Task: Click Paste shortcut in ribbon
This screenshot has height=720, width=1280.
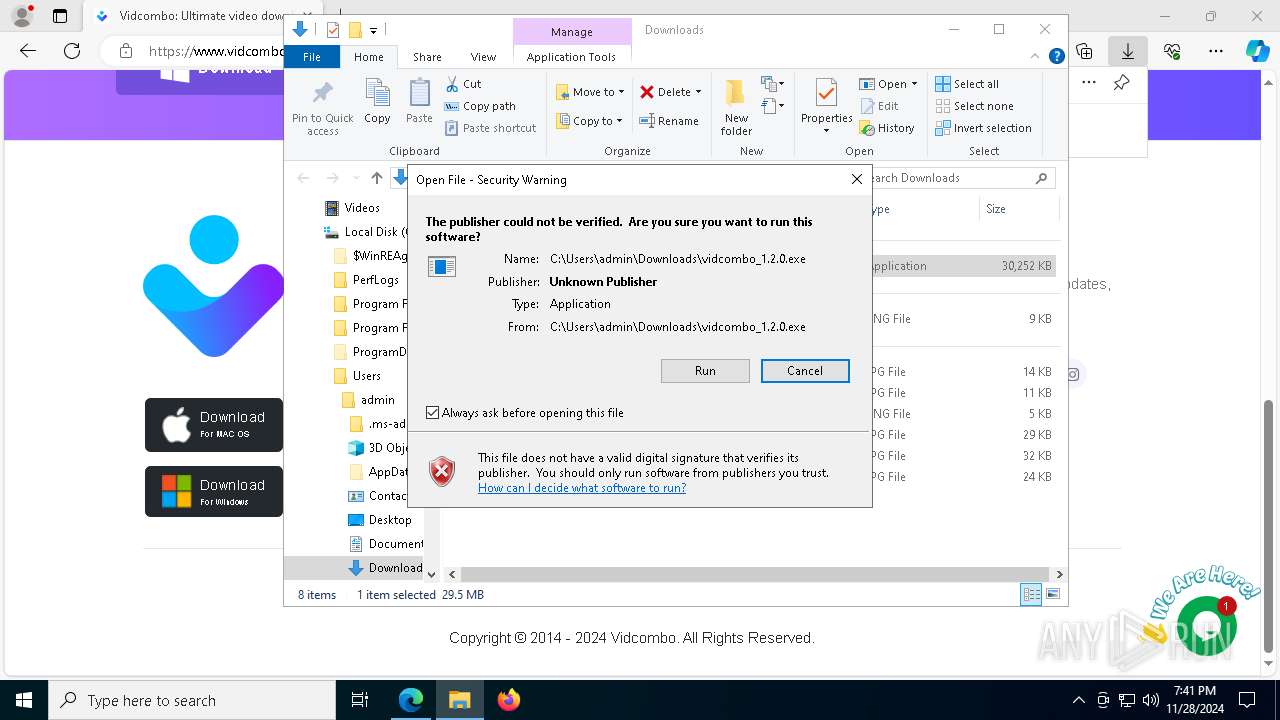Action: pyautogui.click(x=491, y=128)
